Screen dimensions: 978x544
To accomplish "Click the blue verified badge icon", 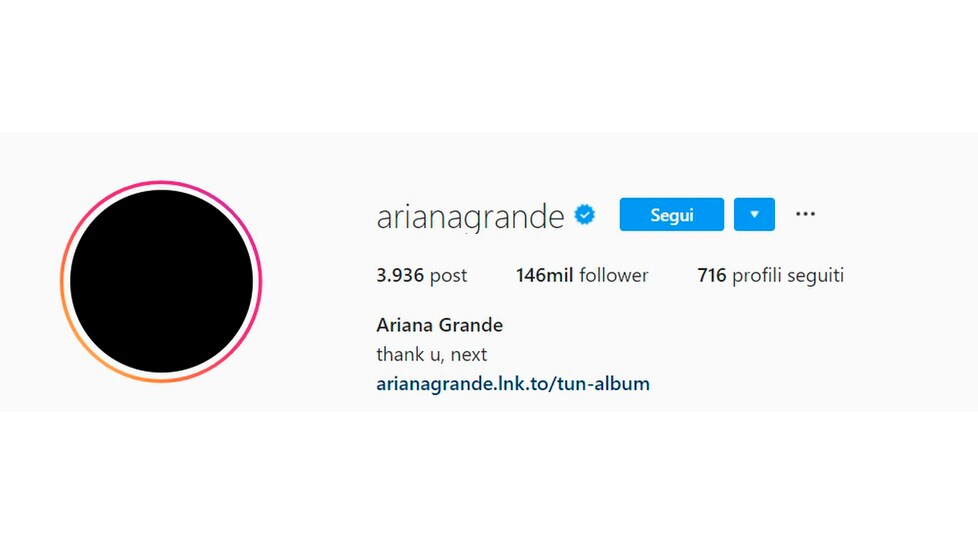I will click(x=584, y=215).
